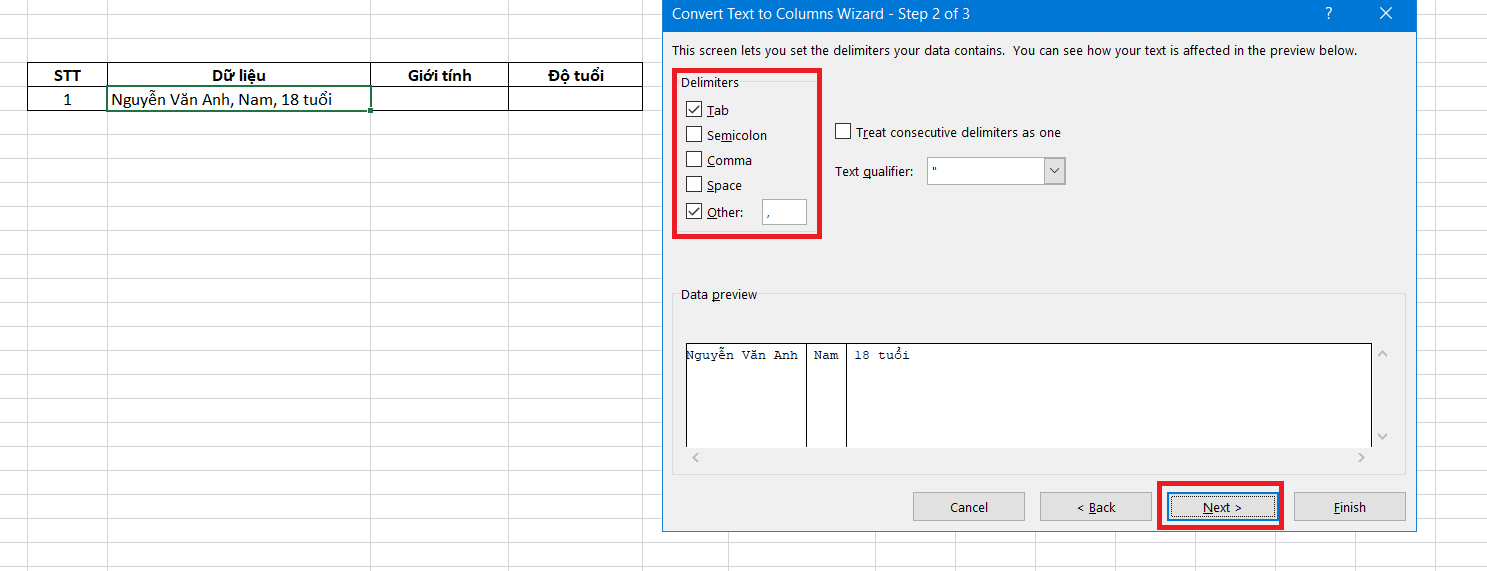Go back with the Back button
The image size is (1487, 571).
coord(1096,507)
